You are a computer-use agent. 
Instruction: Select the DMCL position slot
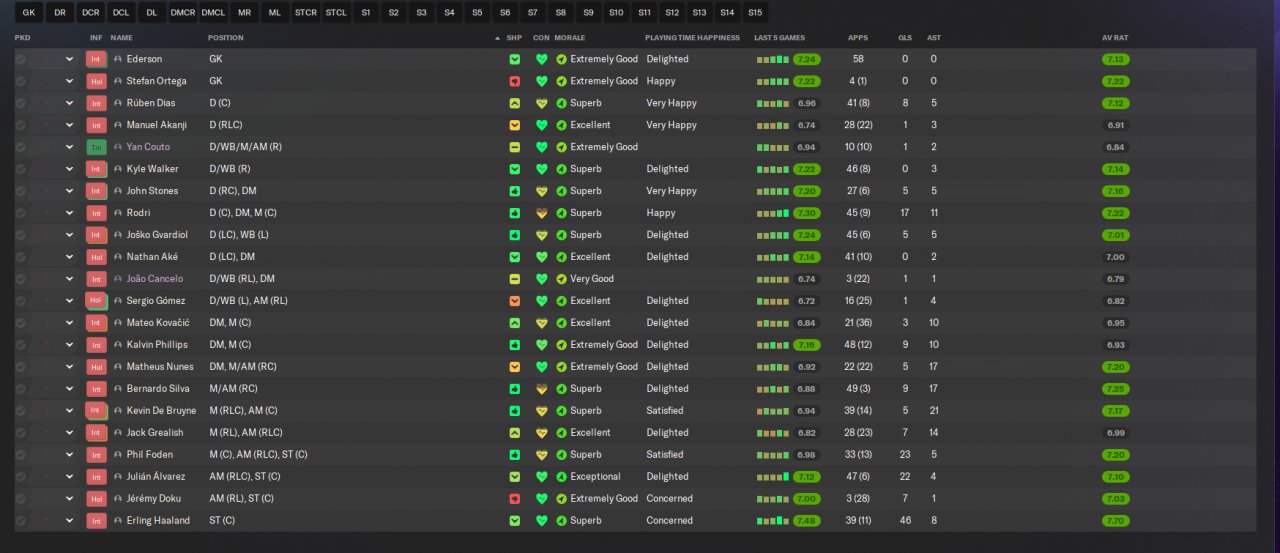point(213,12)
